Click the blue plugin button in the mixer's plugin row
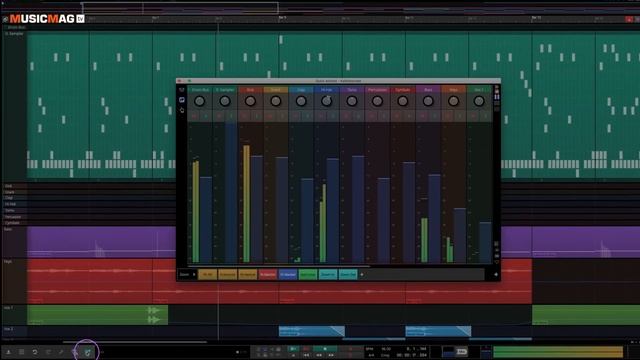The height and width of the screenshot is (360, 640). click(288, 275)
